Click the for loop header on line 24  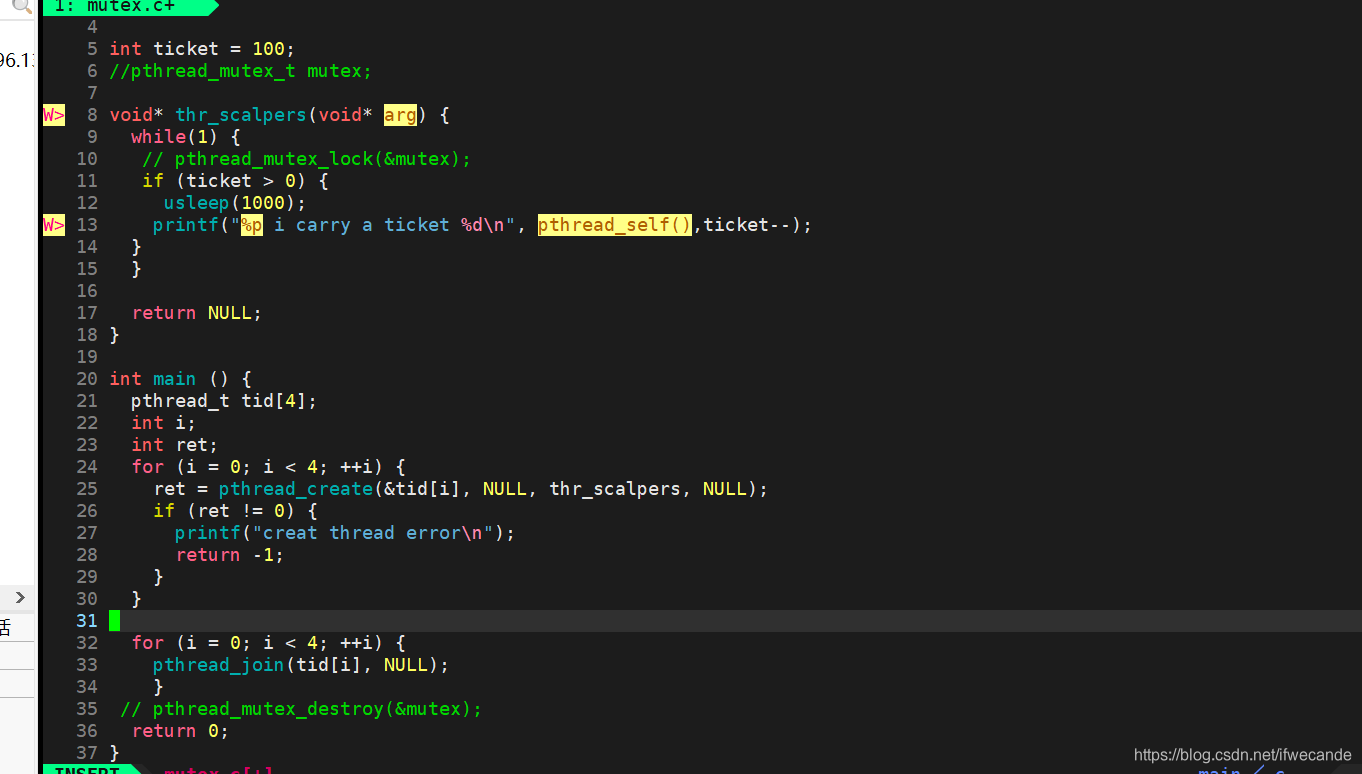(268, 467)
